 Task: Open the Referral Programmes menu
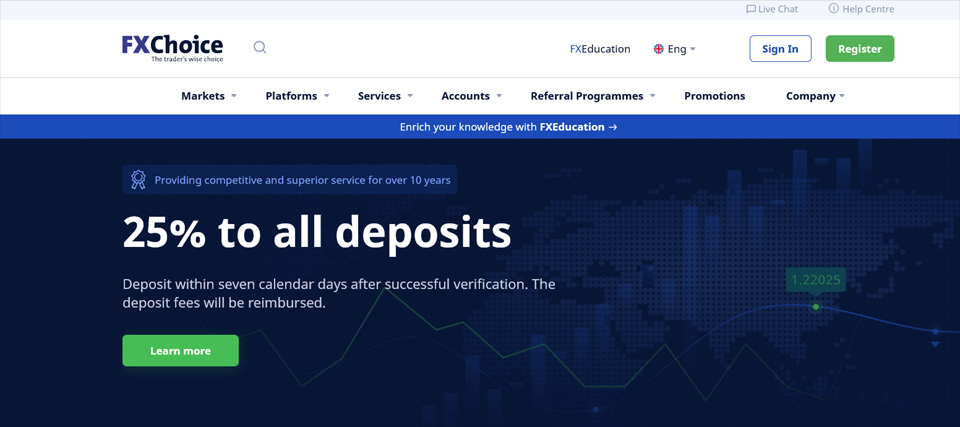click(587, 96)
